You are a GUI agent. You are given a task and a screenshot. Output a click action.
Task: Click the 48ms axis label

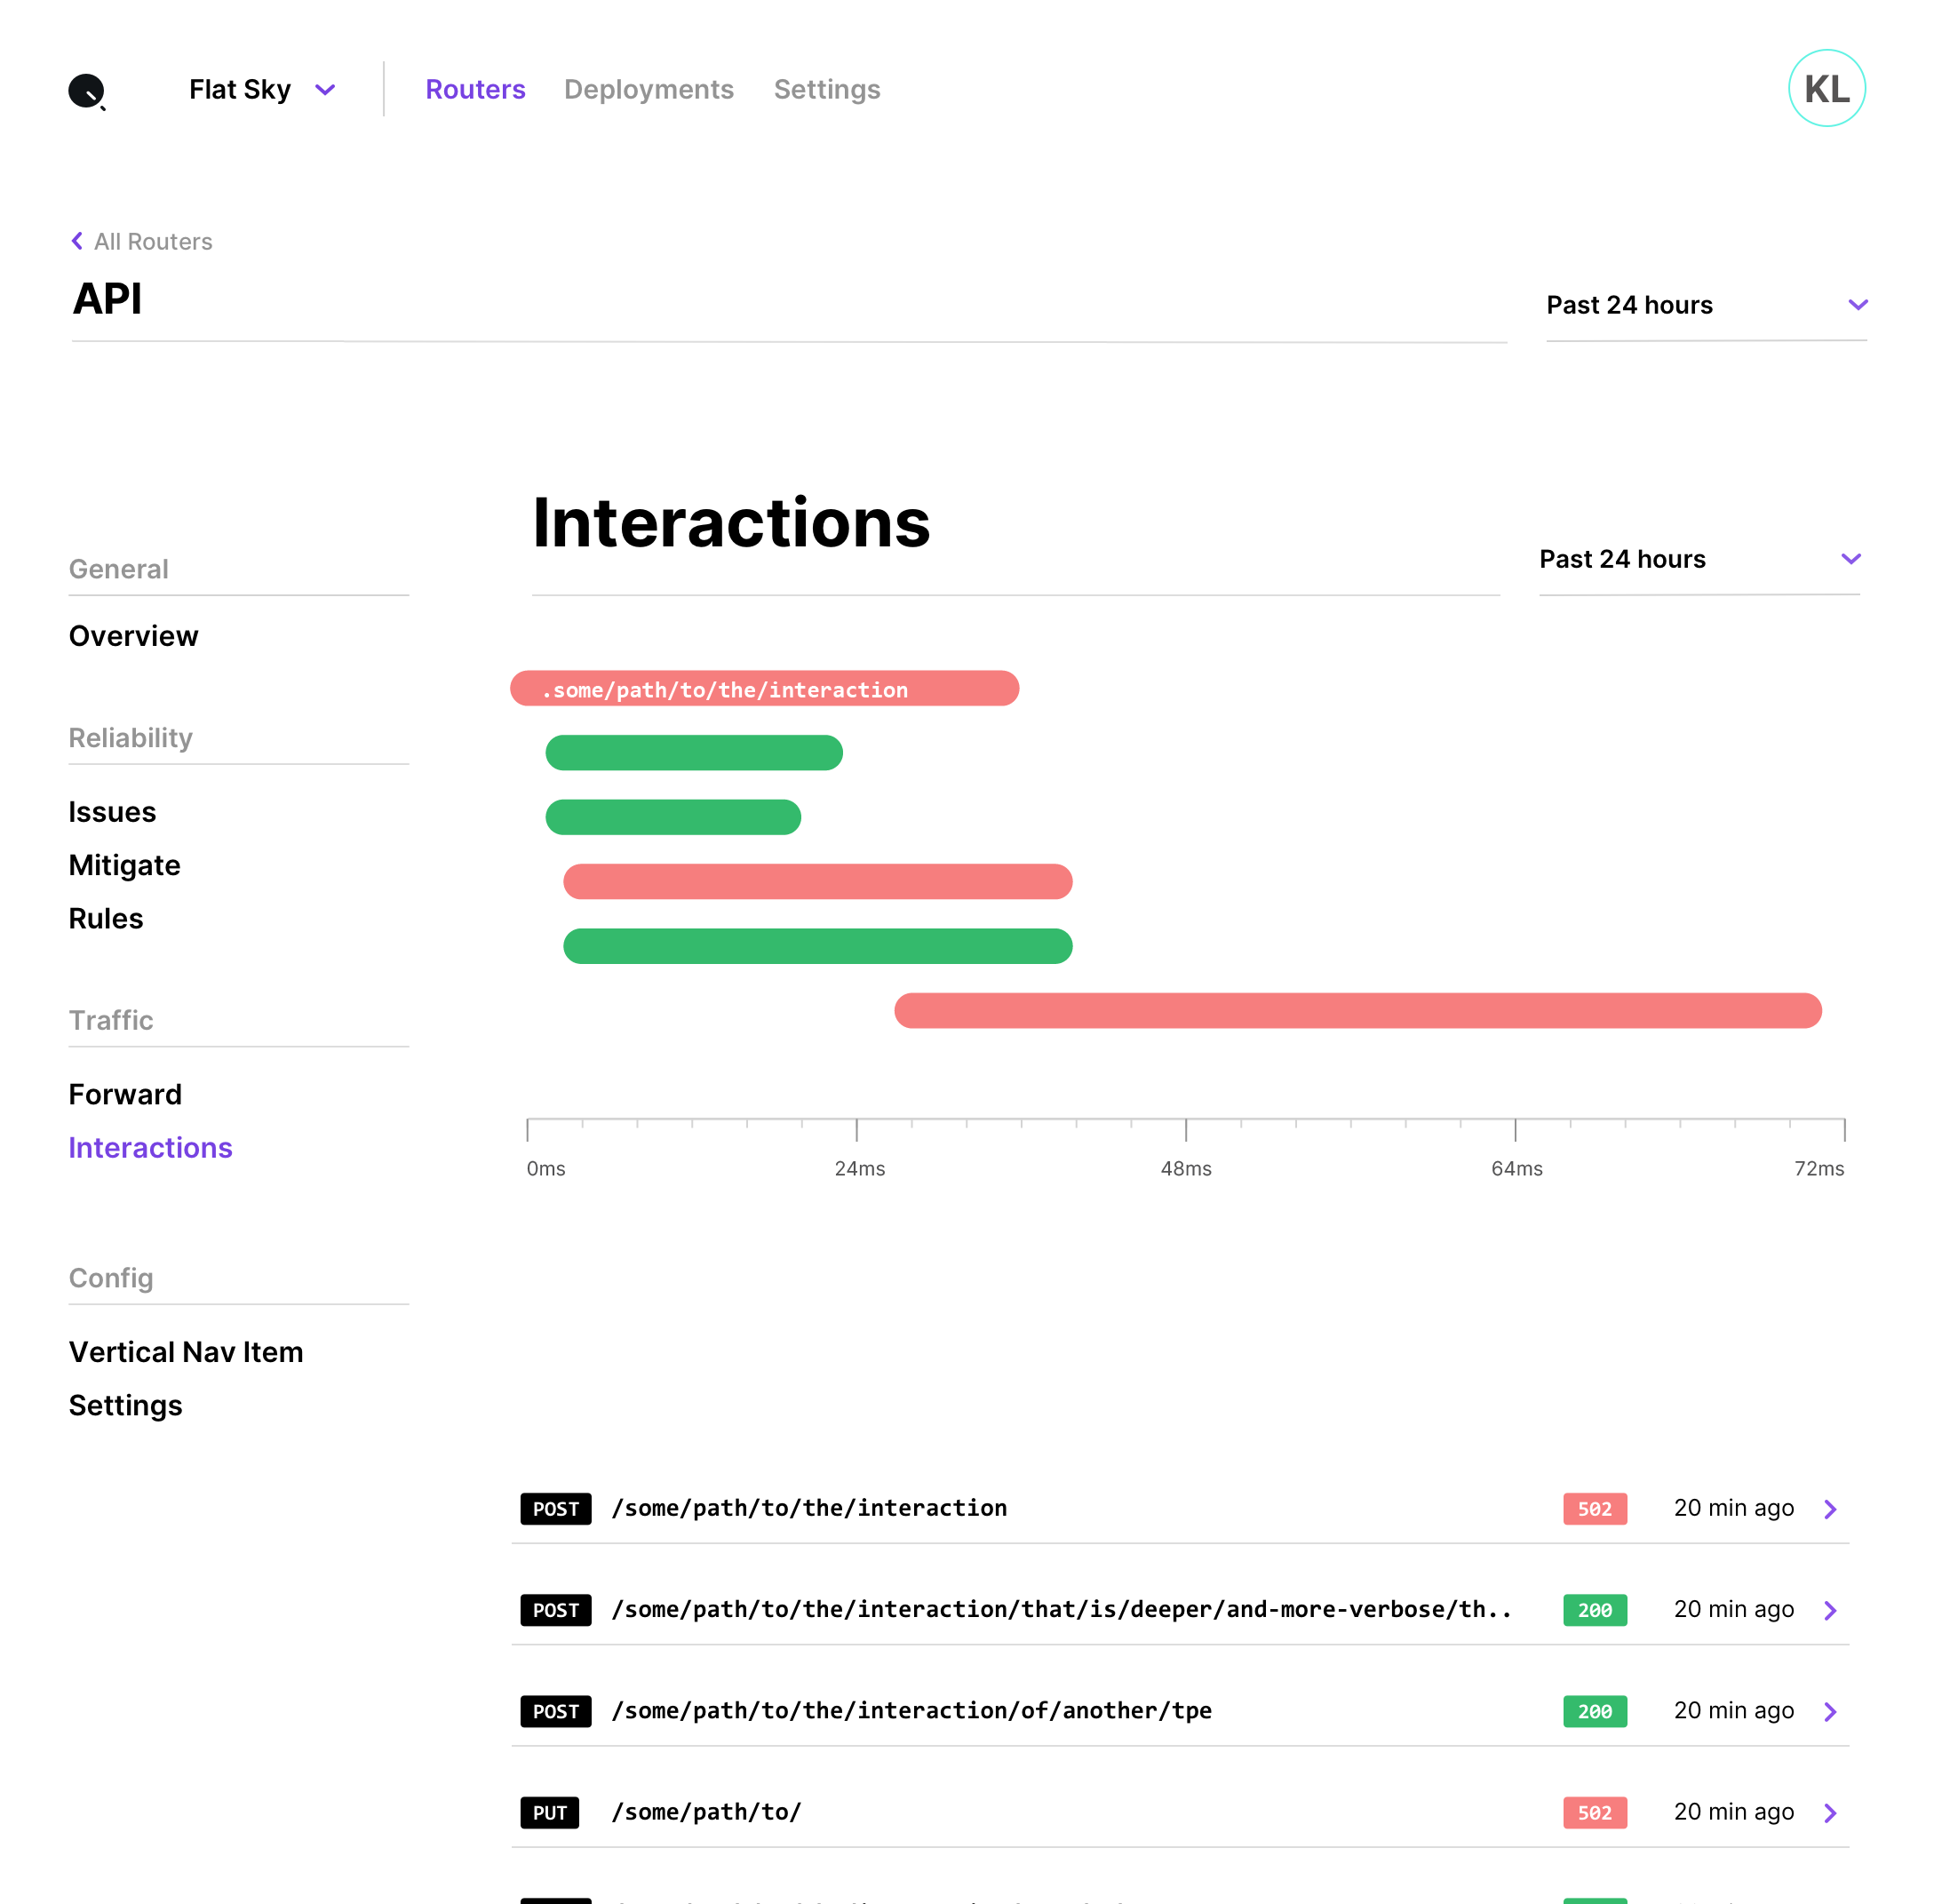[1185, 1168]
